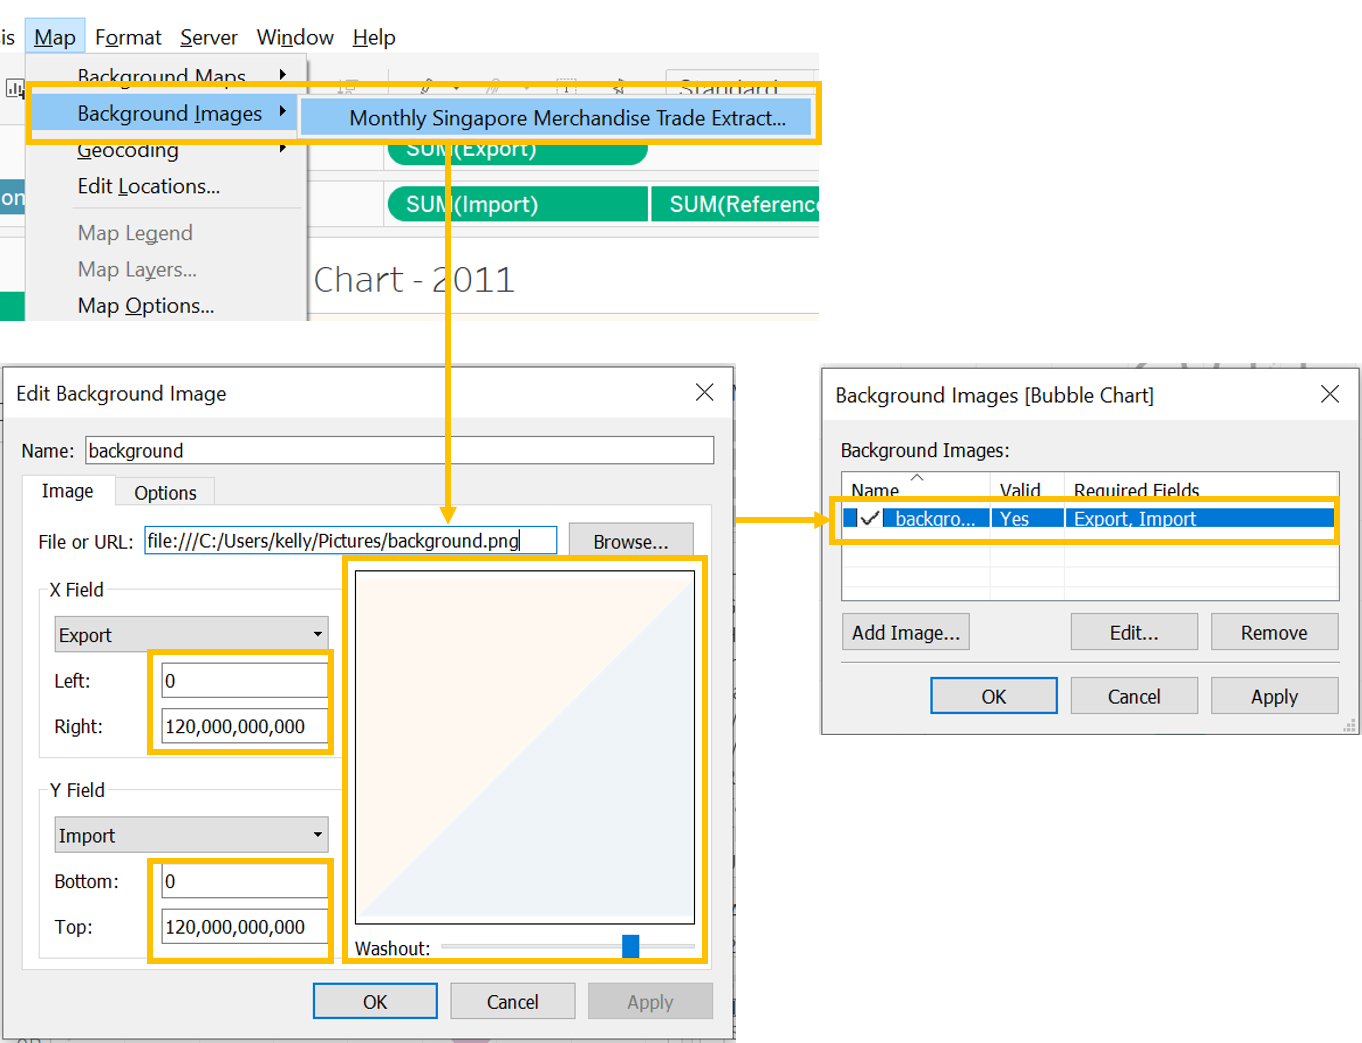The height and width of the screenshot is (1043, 1362).
Task: Open the X Field Export dropdown
Action: pos(191,635)
